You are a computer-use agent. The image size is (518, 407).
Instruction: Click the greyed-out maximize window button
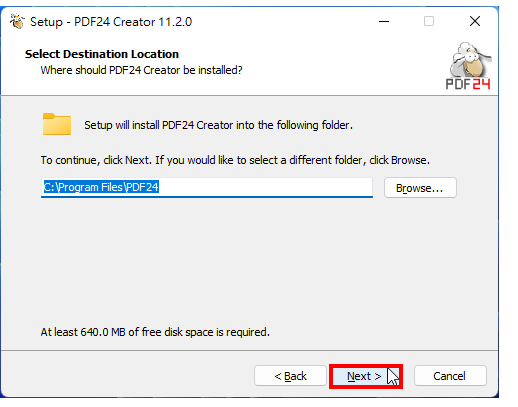pos(429,22)
